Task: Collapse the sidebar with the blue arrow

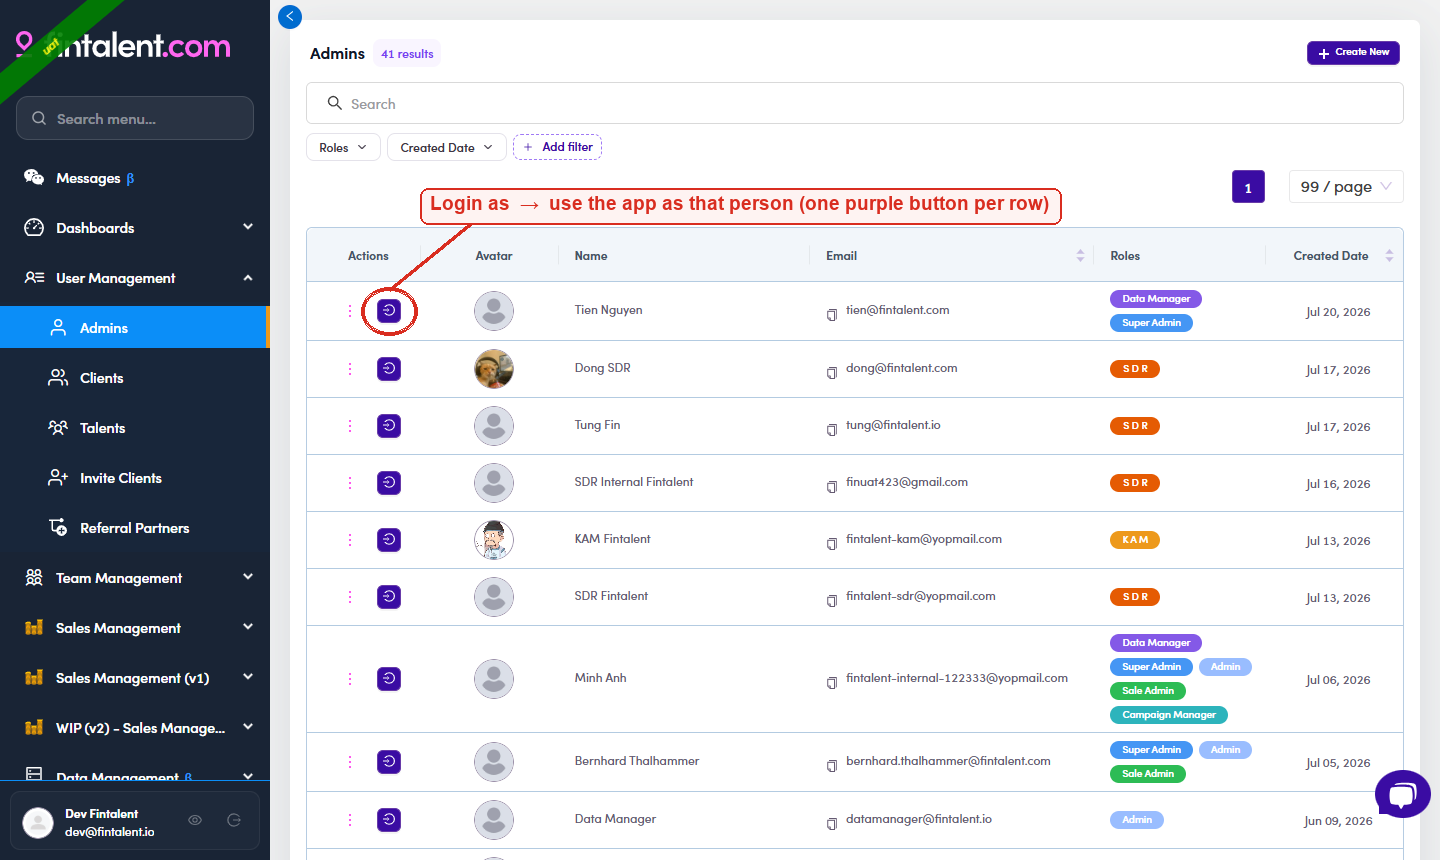Action: (x=290, y=16)
